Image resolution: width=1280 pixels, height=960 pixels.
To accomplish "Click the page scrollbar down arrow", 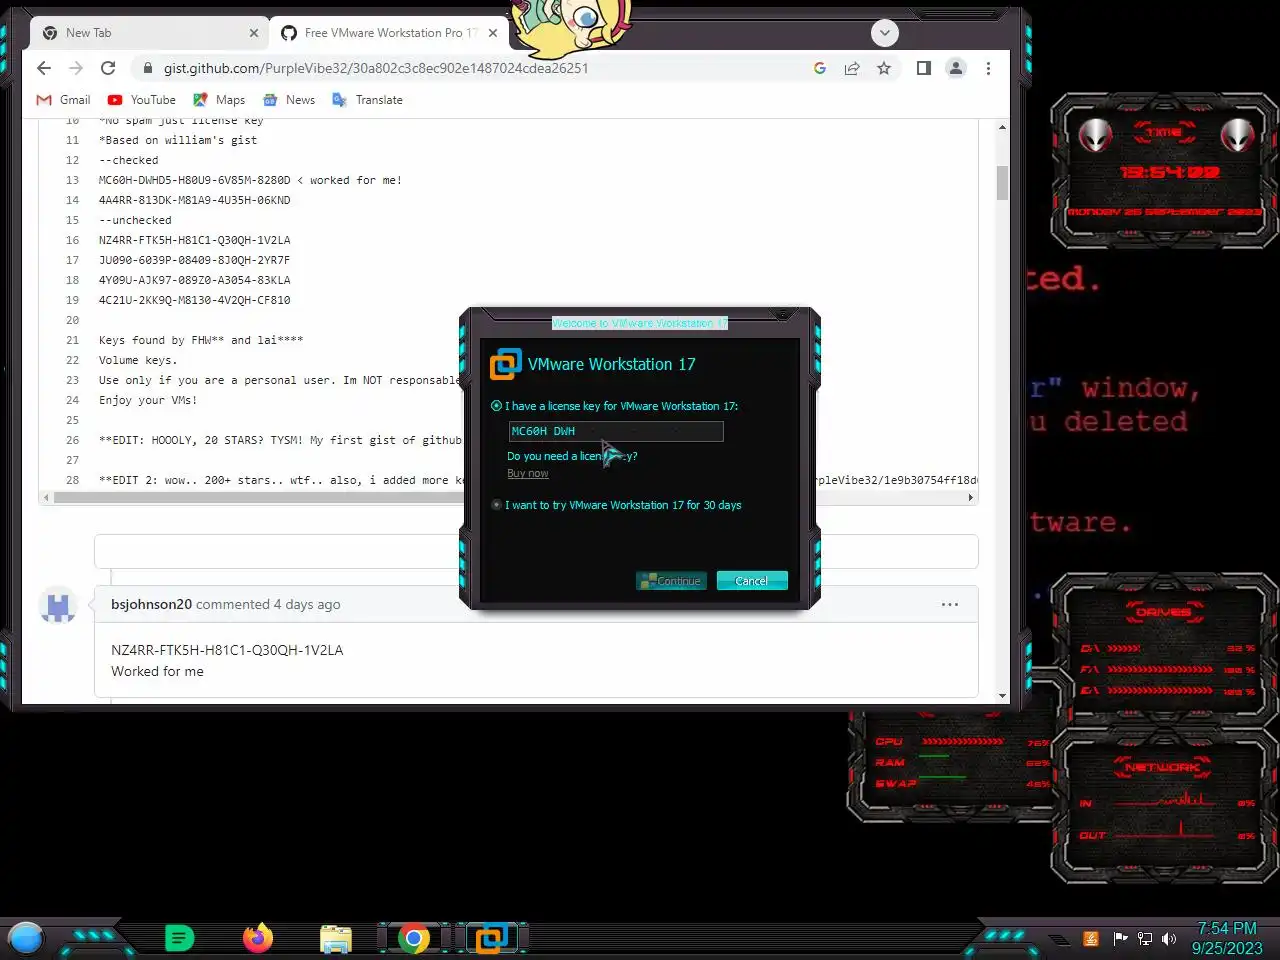I will 1002,696.
